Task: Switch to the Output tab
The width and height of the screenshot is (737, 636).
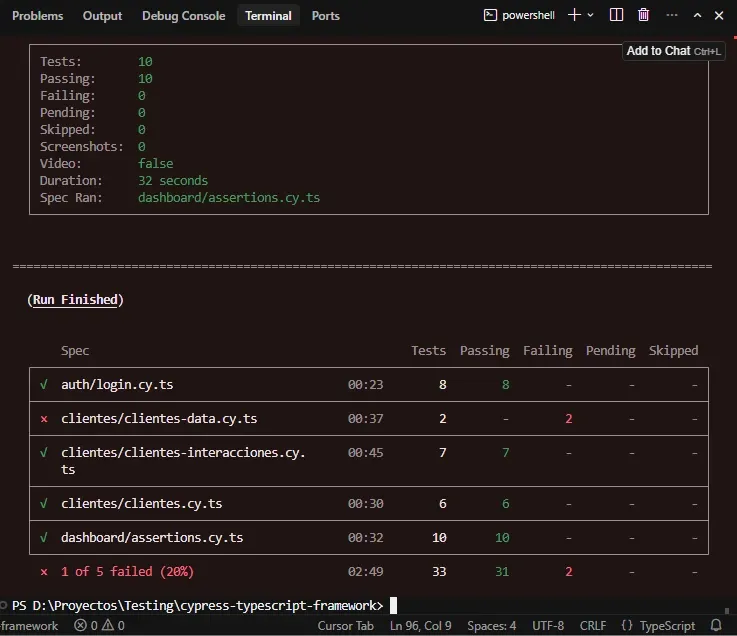Action: (102, 16)
